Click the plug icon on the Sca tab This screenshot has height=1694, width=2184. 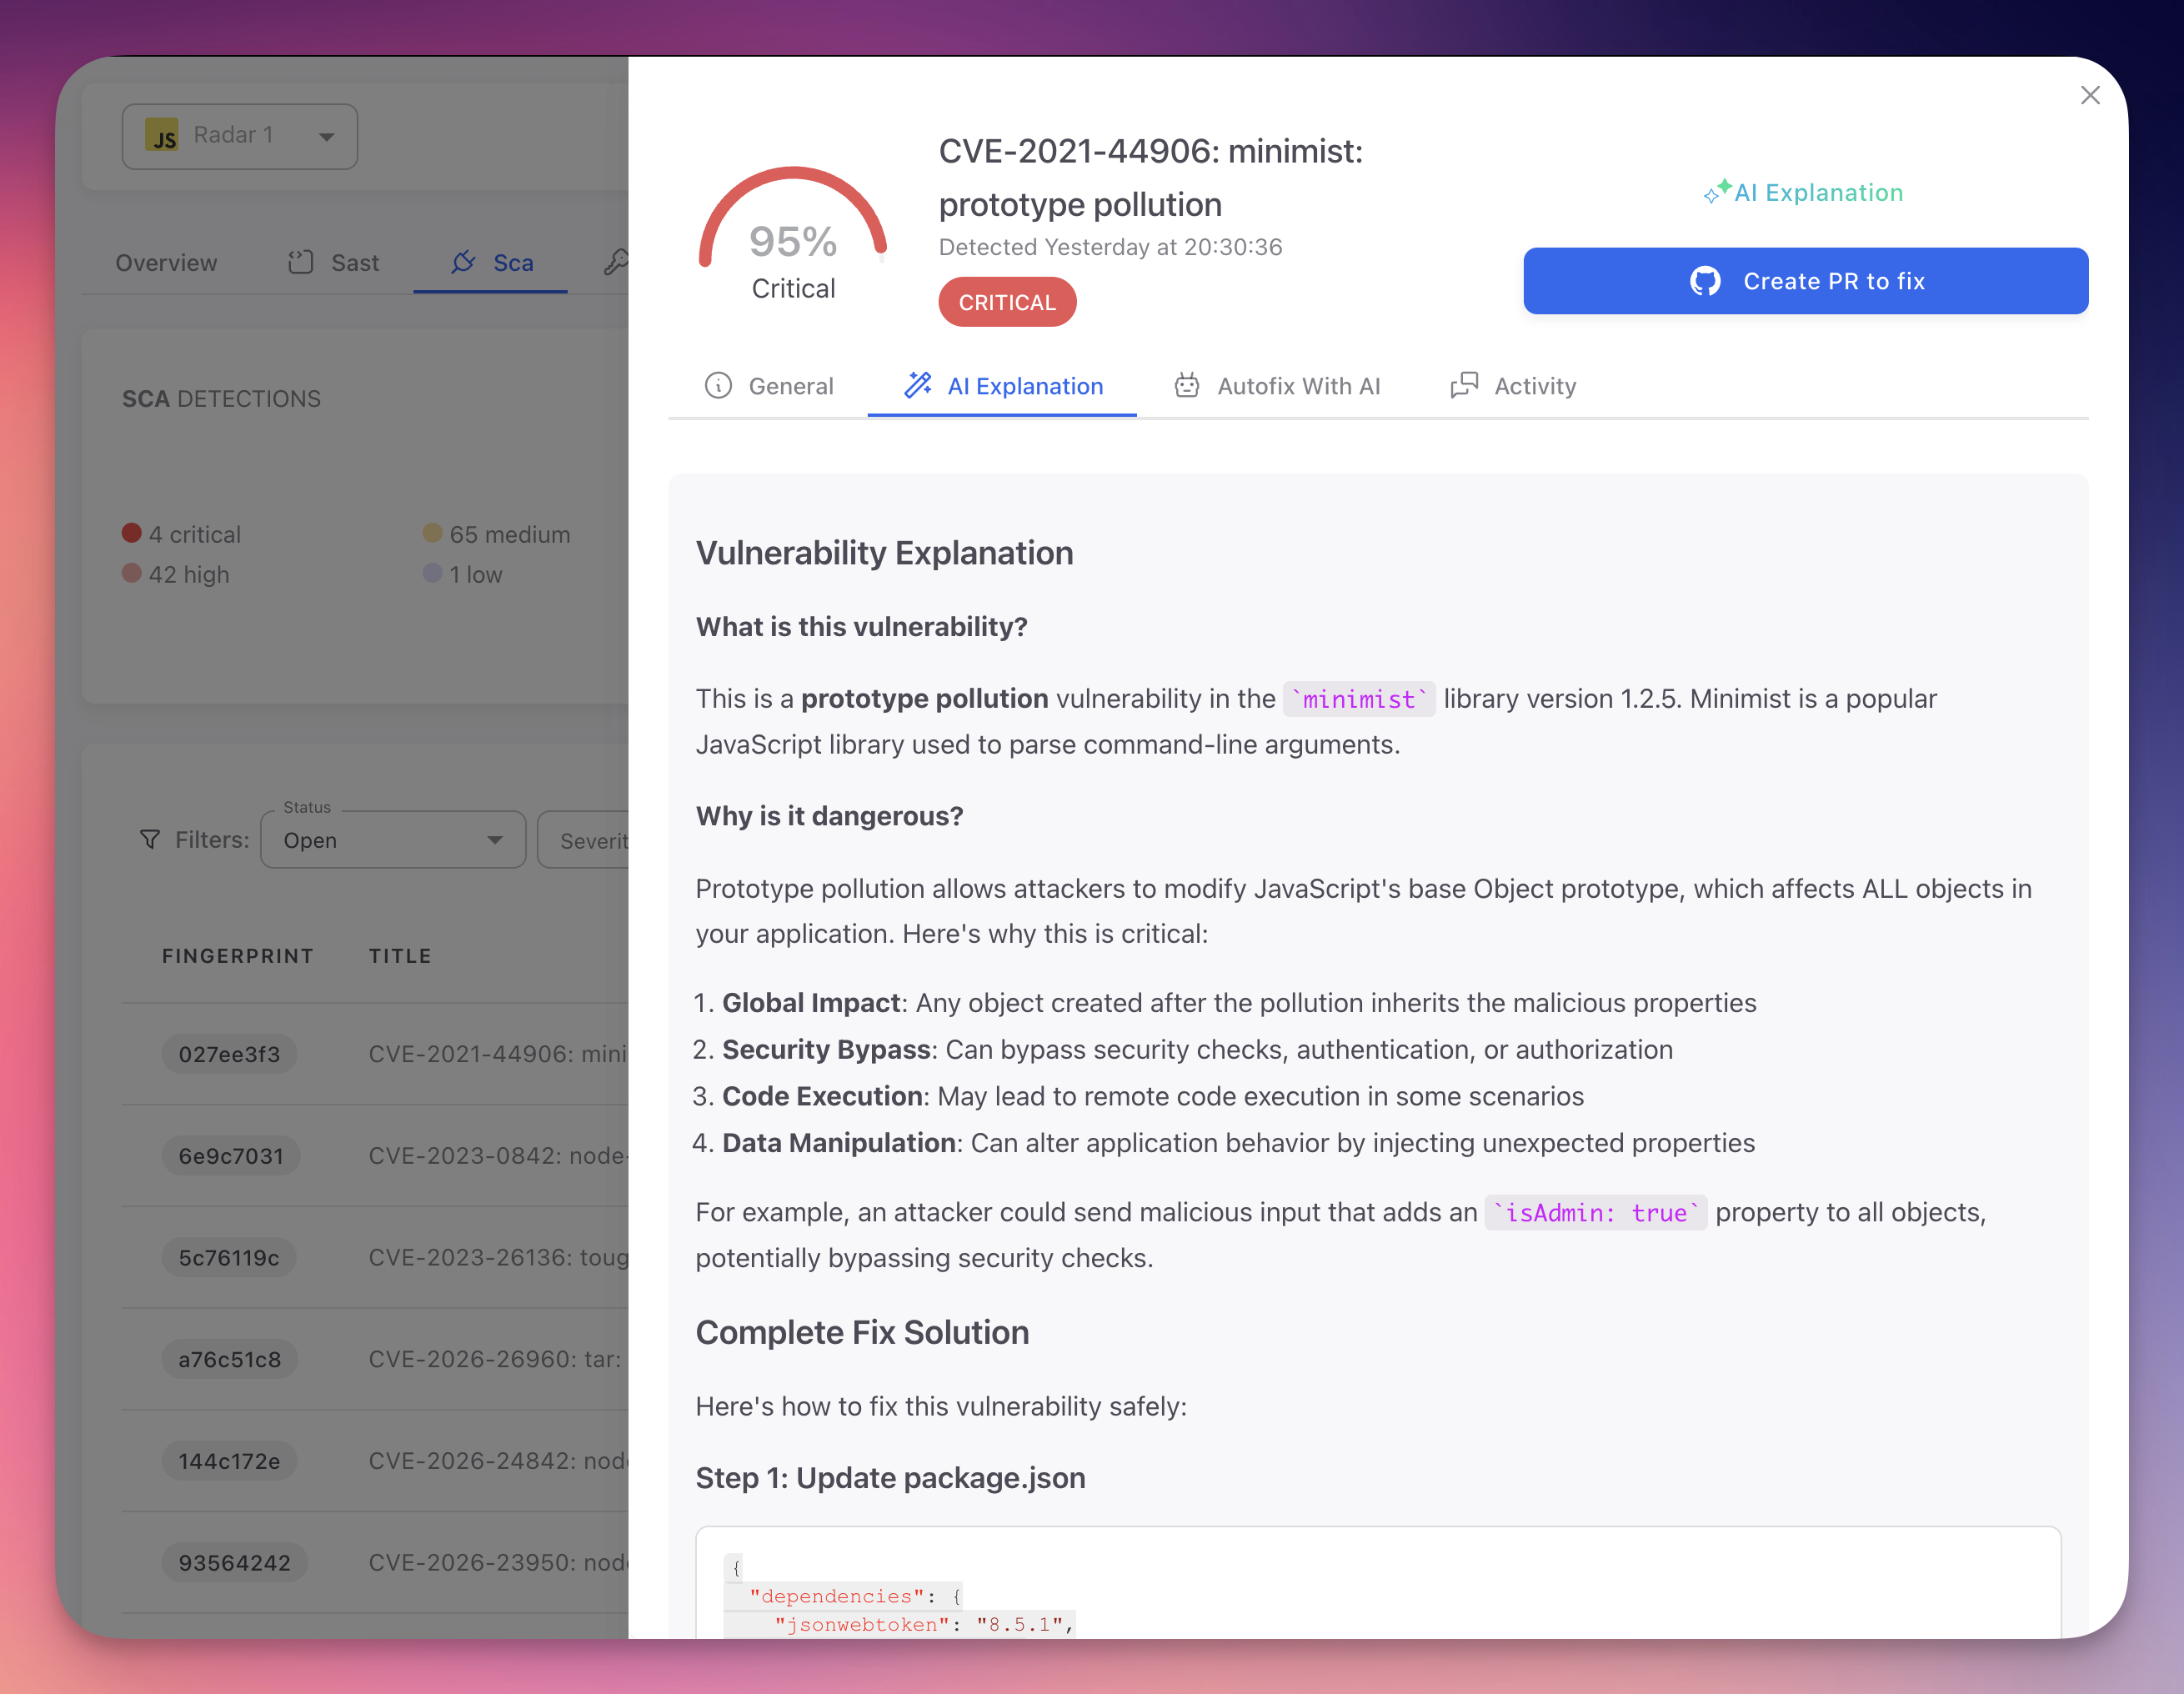click(x=463, y=263)
